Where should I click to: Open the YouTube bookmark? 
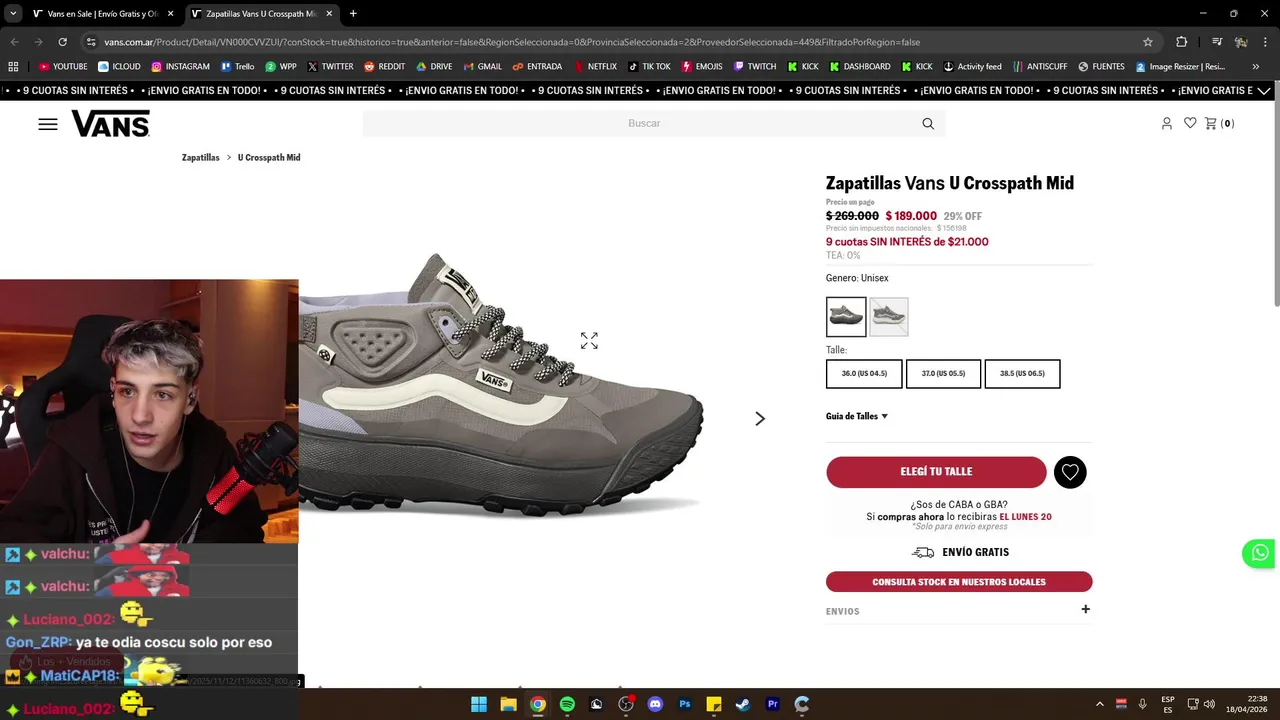[x=63, y=67]
